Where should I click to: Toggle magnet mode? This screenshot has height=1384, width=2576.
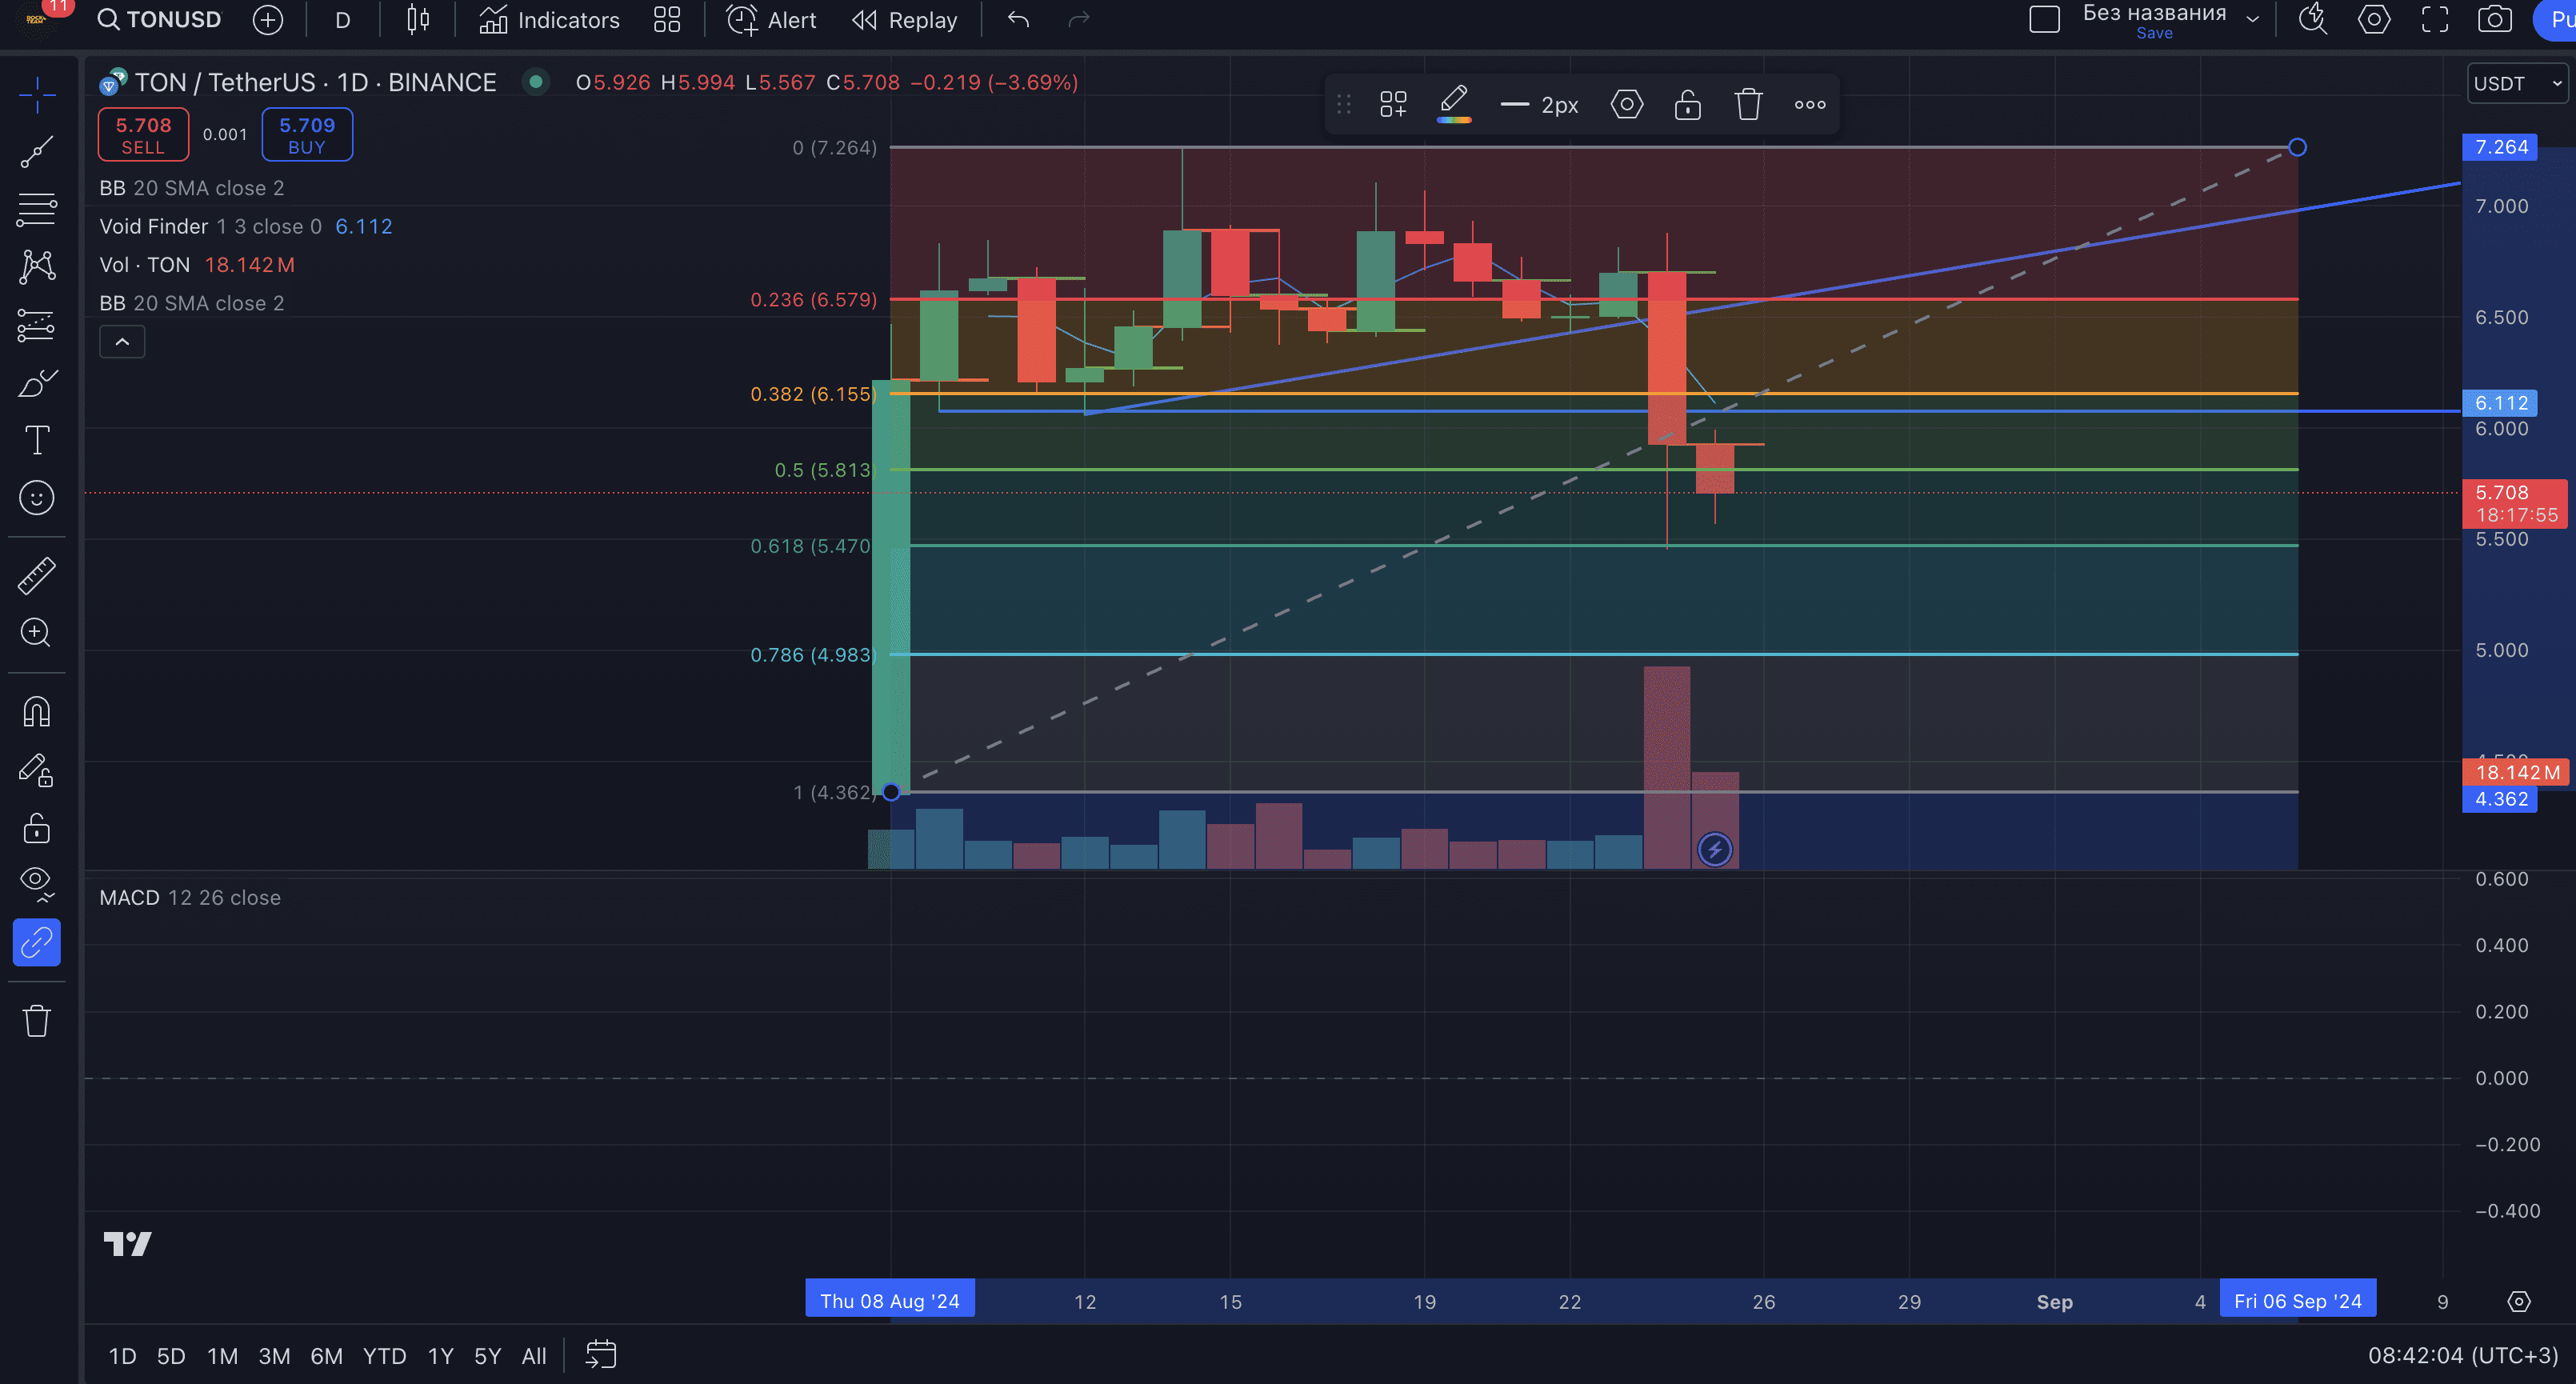(37, 712)
